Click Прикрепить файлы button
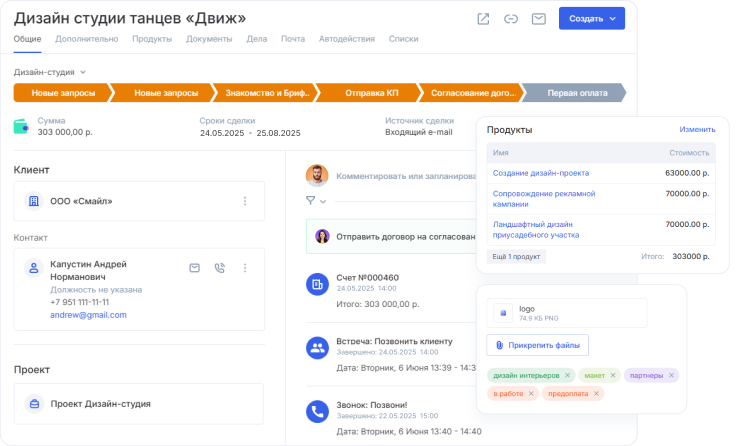 tap(538, 345)
